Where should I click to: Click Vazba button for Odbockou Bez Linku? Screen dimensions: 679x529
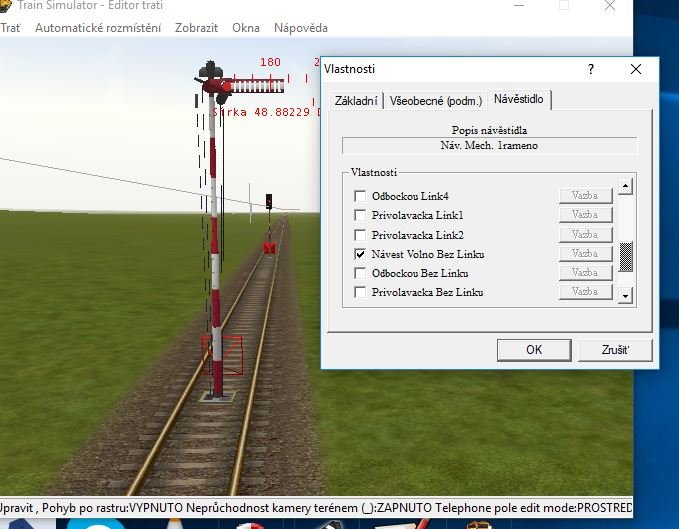coord(585,273)
